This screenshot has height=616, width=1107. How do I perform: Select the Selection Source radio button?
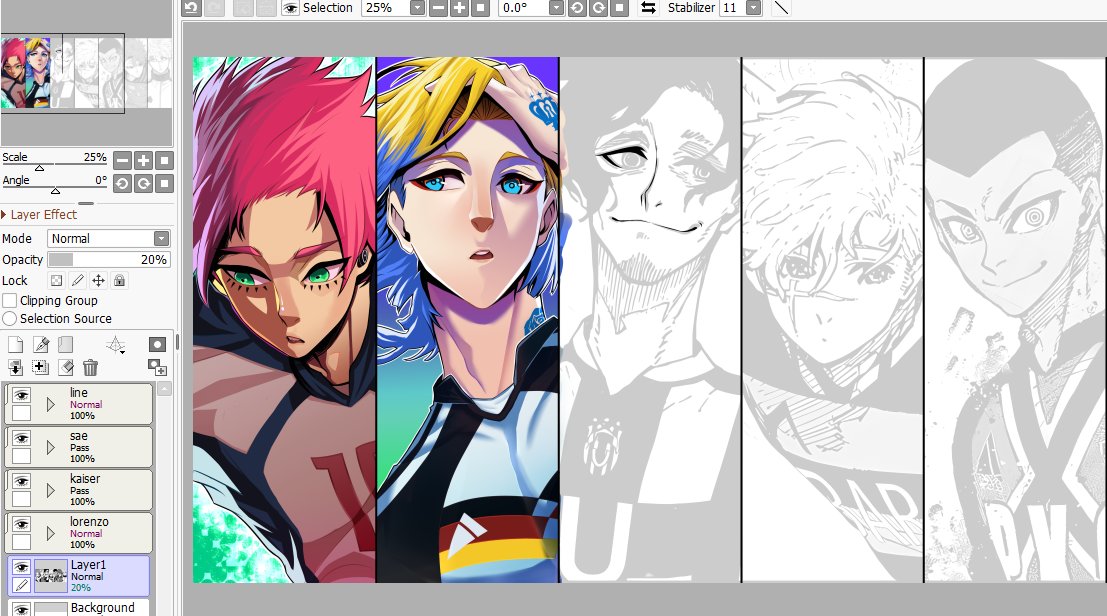pos(10,319)
